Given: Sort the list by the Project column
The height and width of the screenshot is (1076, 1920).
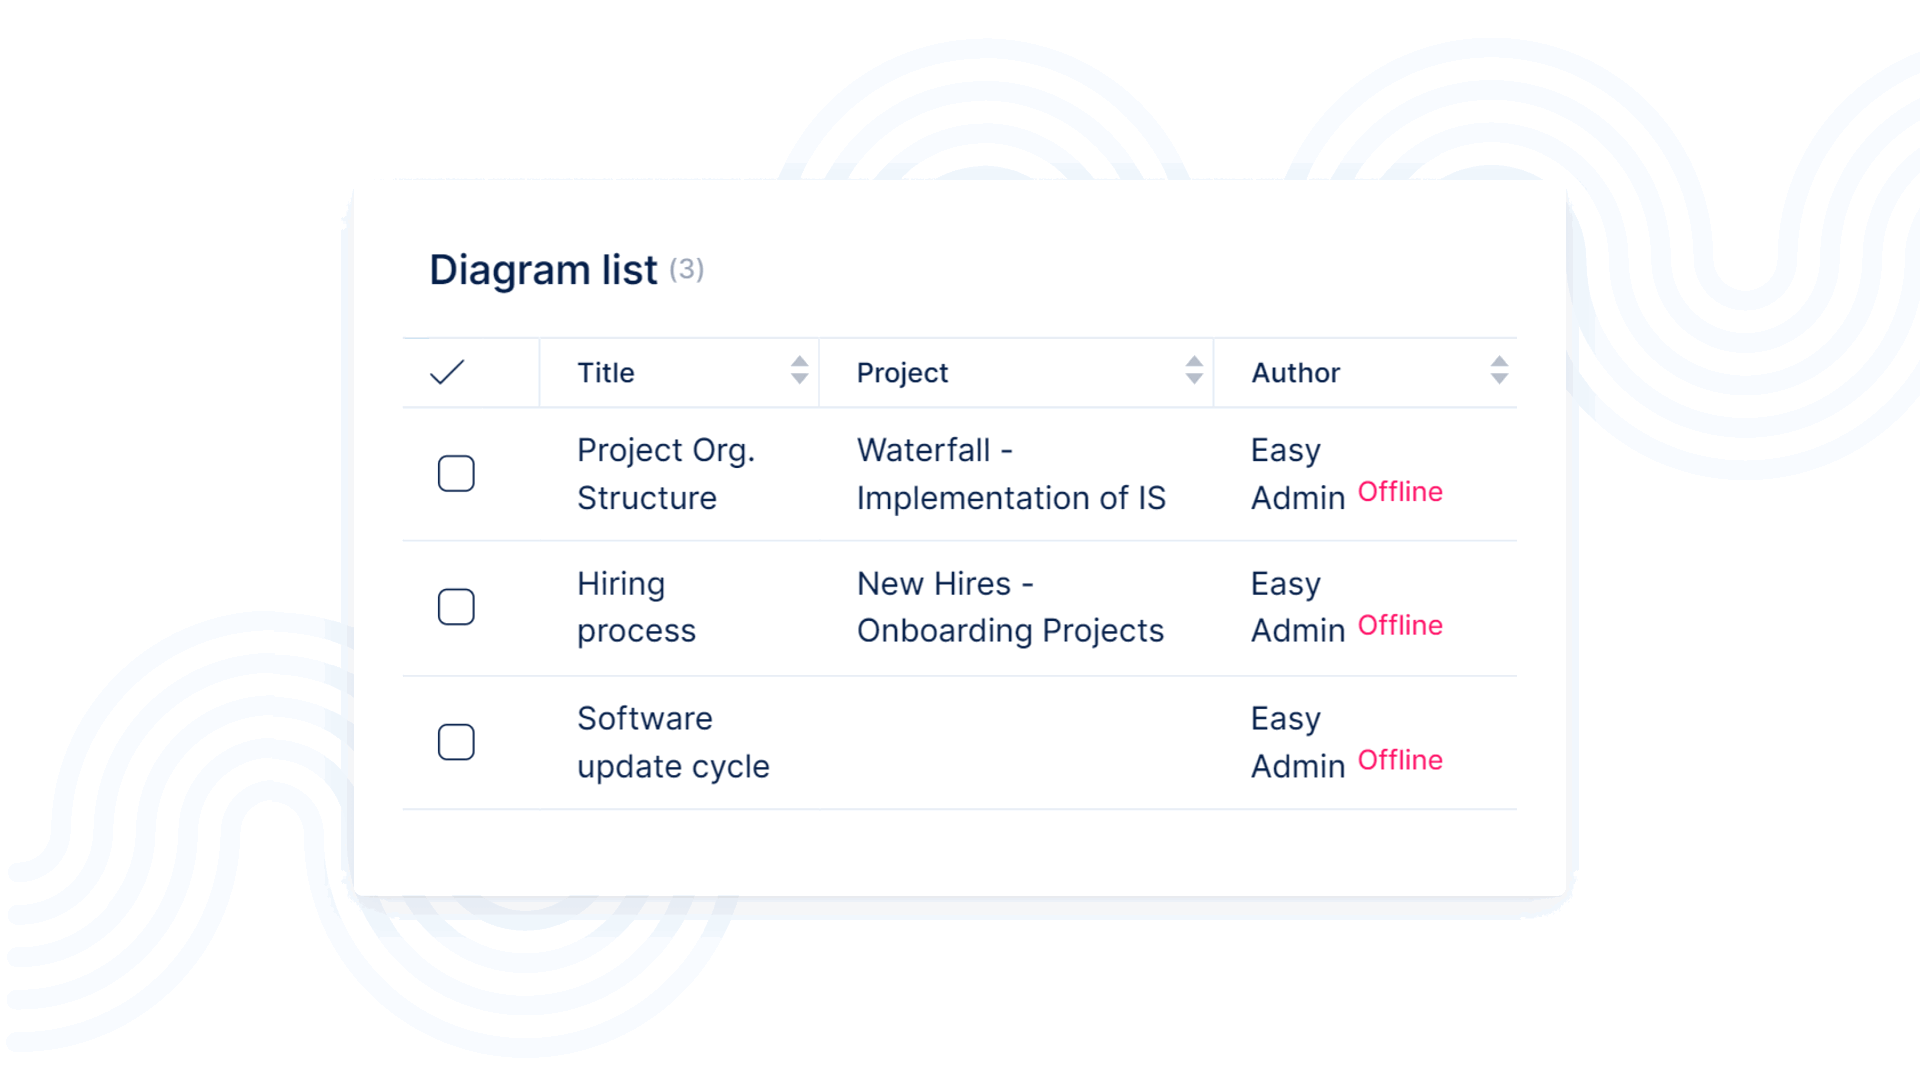Looking at the screenshot, I should coord(1194,371).
